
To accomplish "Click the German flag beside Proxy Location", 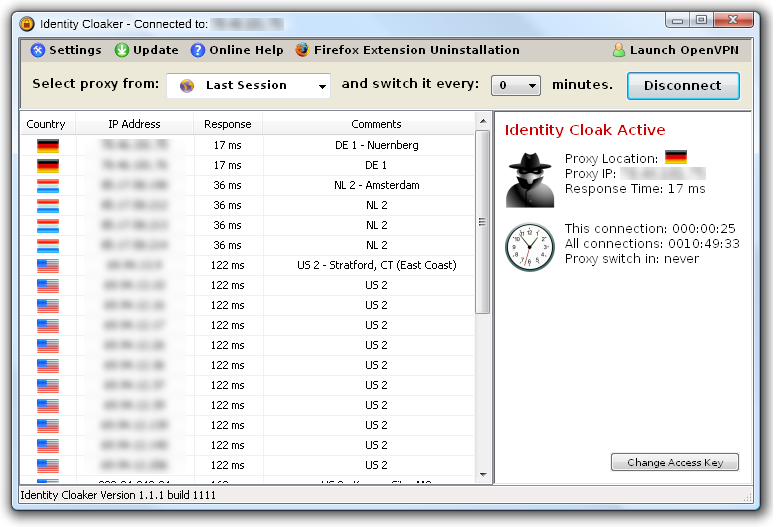I will [x=676, y=157].
